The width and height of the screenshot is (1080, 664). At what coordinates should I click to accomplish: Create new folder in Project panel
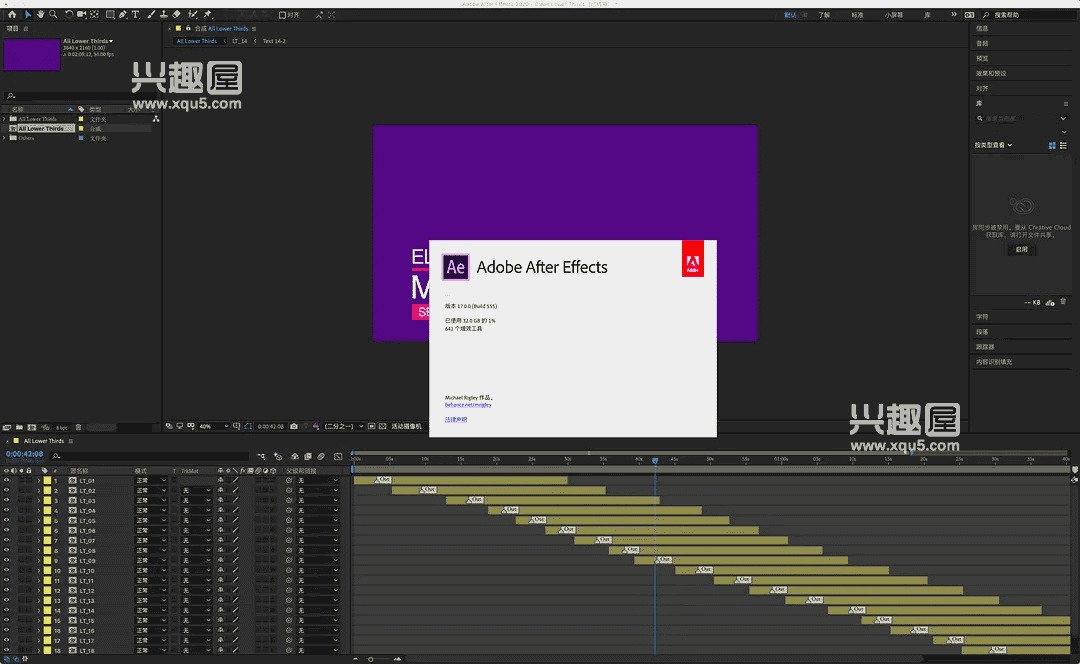pos(19,427)
